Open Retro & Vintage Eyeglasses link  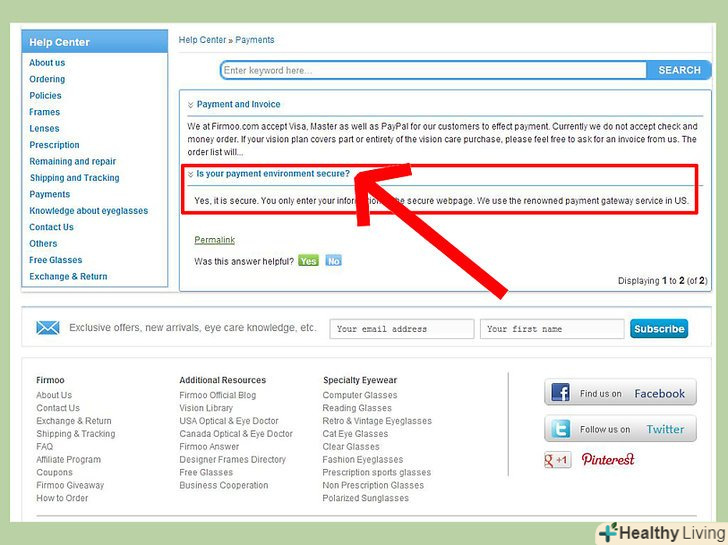tap(377, 421)
